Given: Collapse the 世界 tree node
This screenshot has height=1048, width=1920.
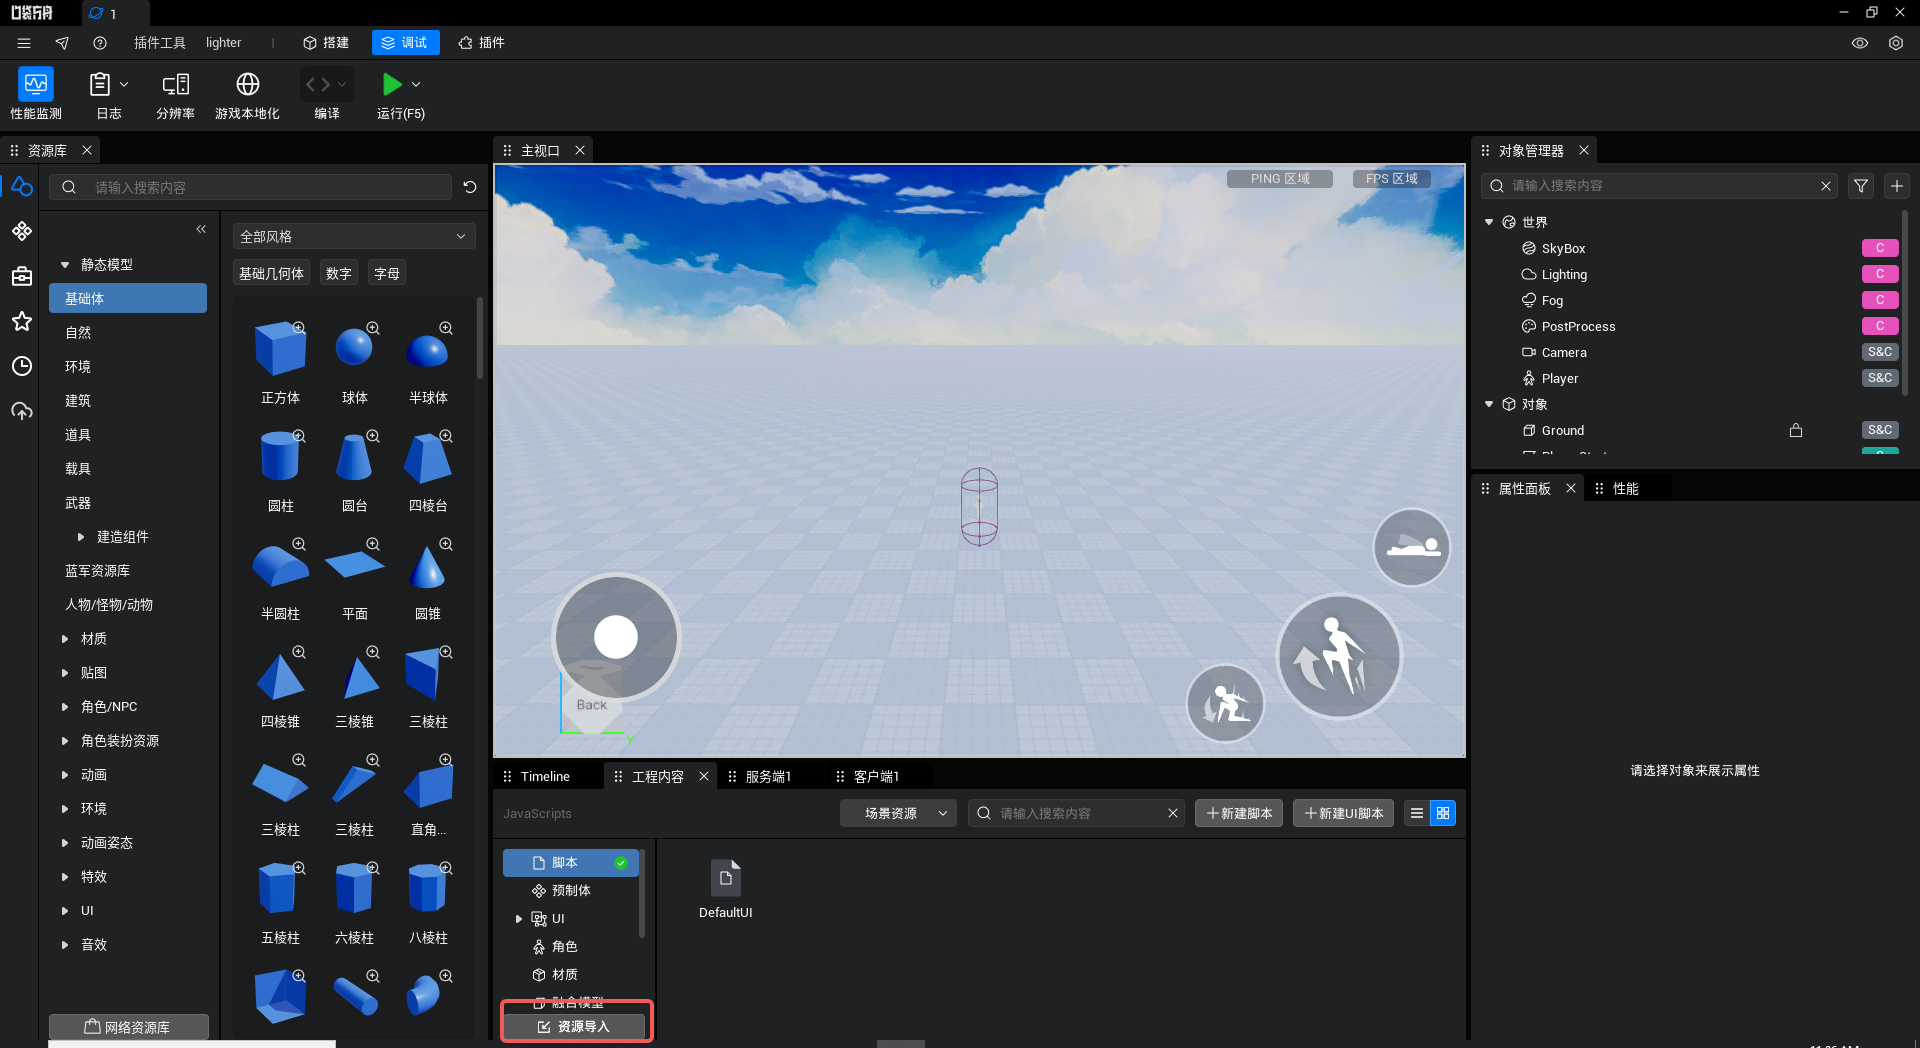Looking at the screenshot, I should pos(1489,222).
